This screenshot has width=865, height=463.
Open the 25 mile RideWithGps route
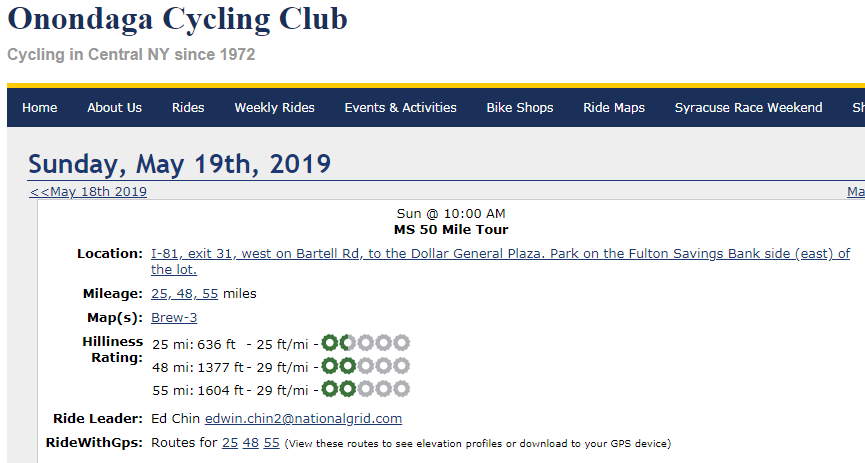pyautogui.click(x=230, y=442)
